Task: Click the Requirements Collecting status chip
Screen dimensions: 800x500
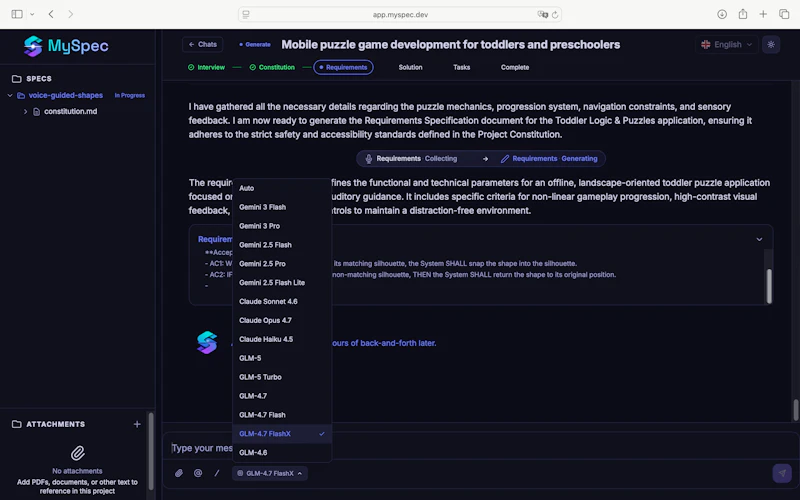Action: point(412,159)
